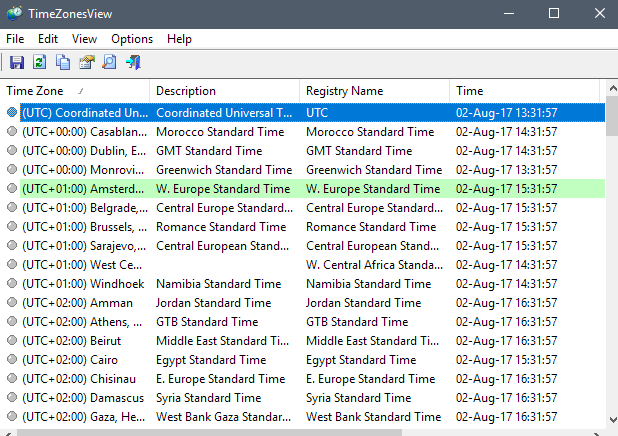Click the bullet icon of the Amman row
Image resolution: width=618 pixels, height=436 pixels.
(x=12, y=302)
